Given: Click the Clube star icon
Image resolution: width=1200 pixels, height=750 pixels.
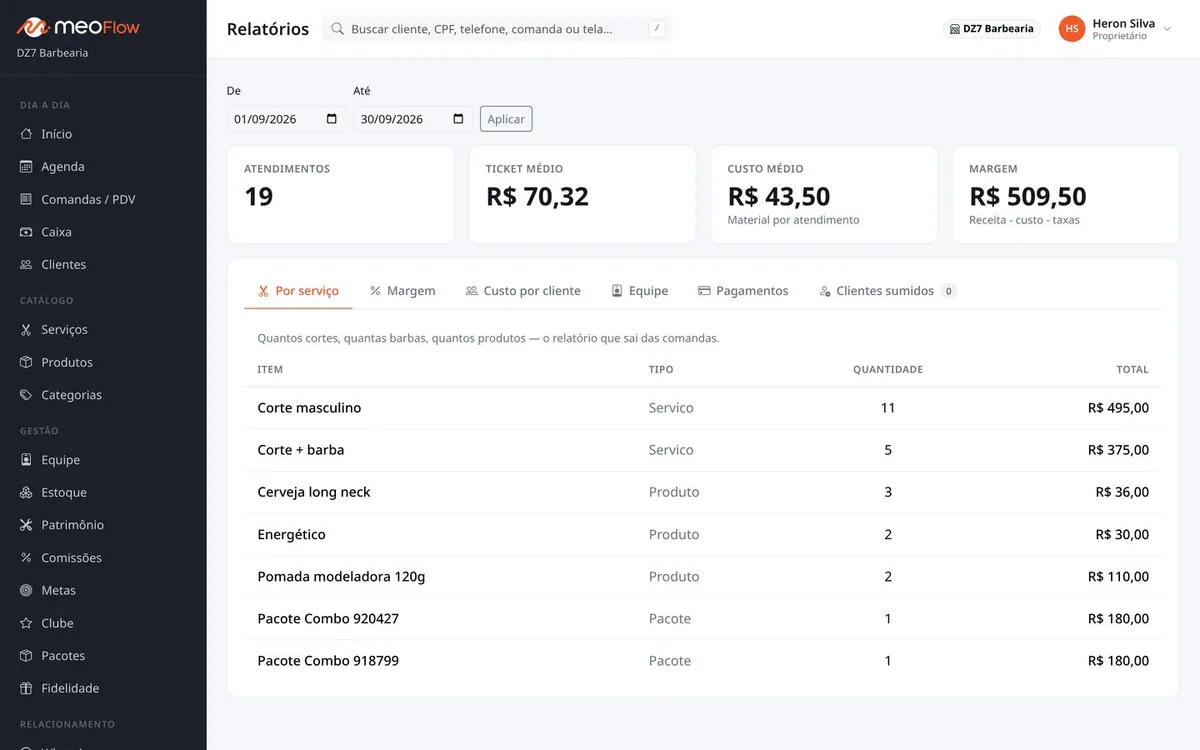Looking at the screenshot, I should (x=26, y=623).
